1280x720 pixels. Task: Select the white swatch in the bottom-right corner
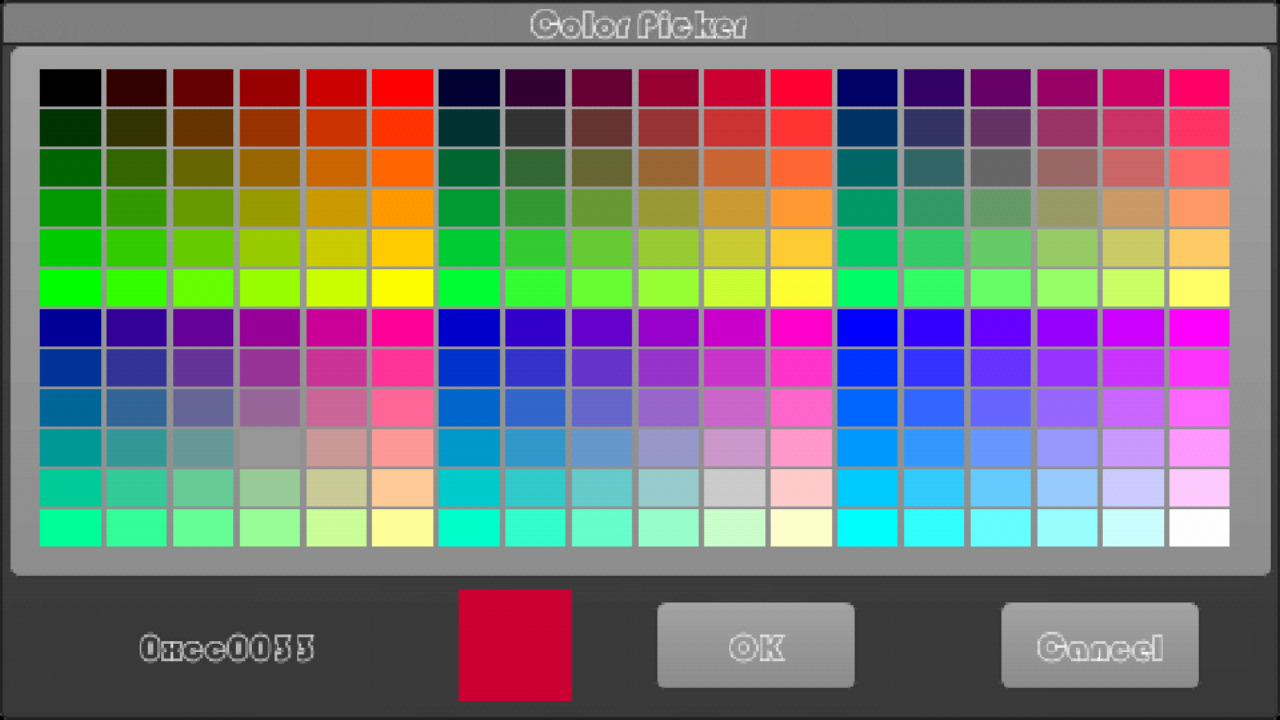(1197, 527)
